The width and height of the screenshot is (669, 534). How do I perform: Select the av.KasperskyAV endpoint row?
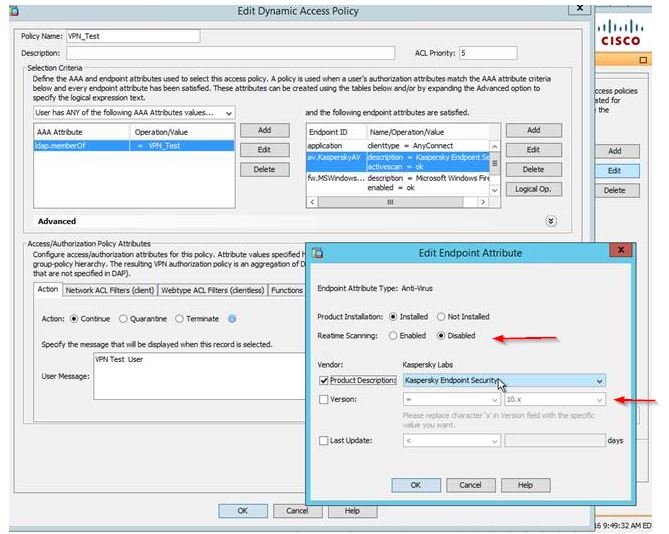[398, 162]
